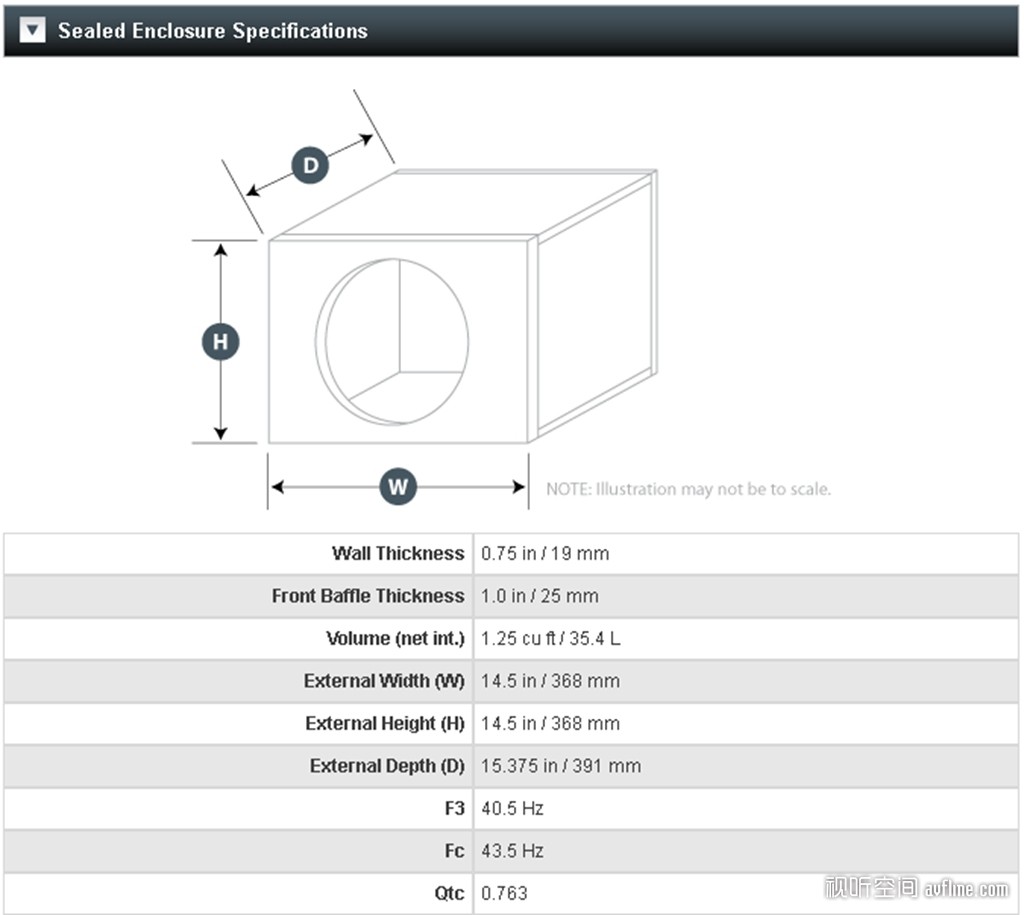Screen dimensions: 1024x915
Task: Click the External Height (H) label
Action: pos(385,723)
